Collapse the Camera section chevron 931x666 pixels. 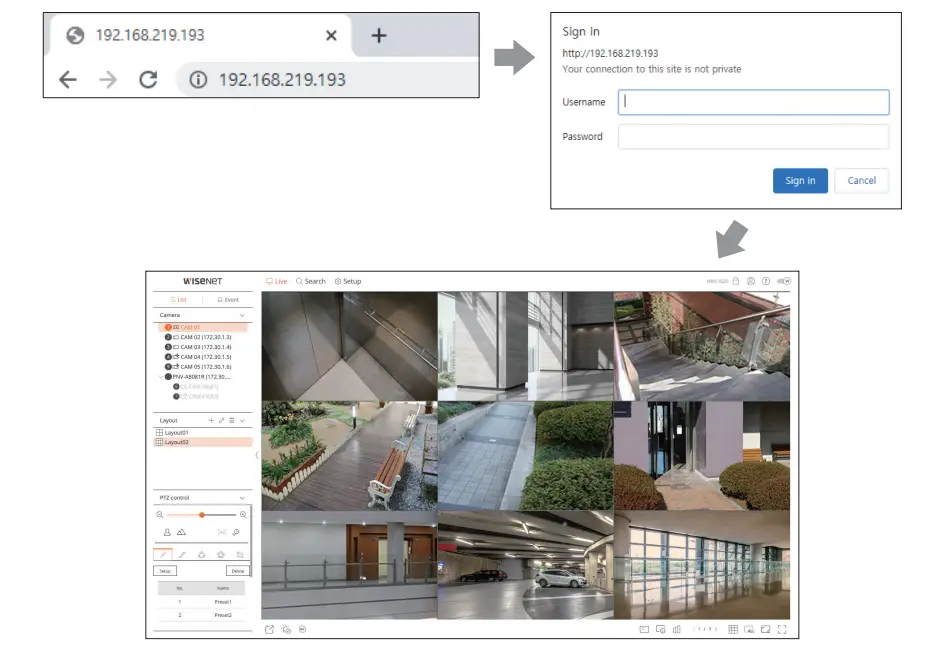click(x=242, y=315)
